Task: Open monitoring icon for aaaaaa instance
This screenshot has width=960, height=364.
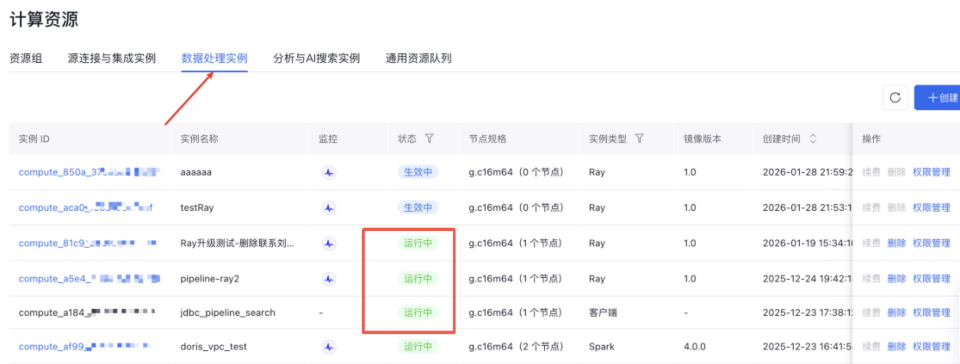Action: click(x=329, y=173)
